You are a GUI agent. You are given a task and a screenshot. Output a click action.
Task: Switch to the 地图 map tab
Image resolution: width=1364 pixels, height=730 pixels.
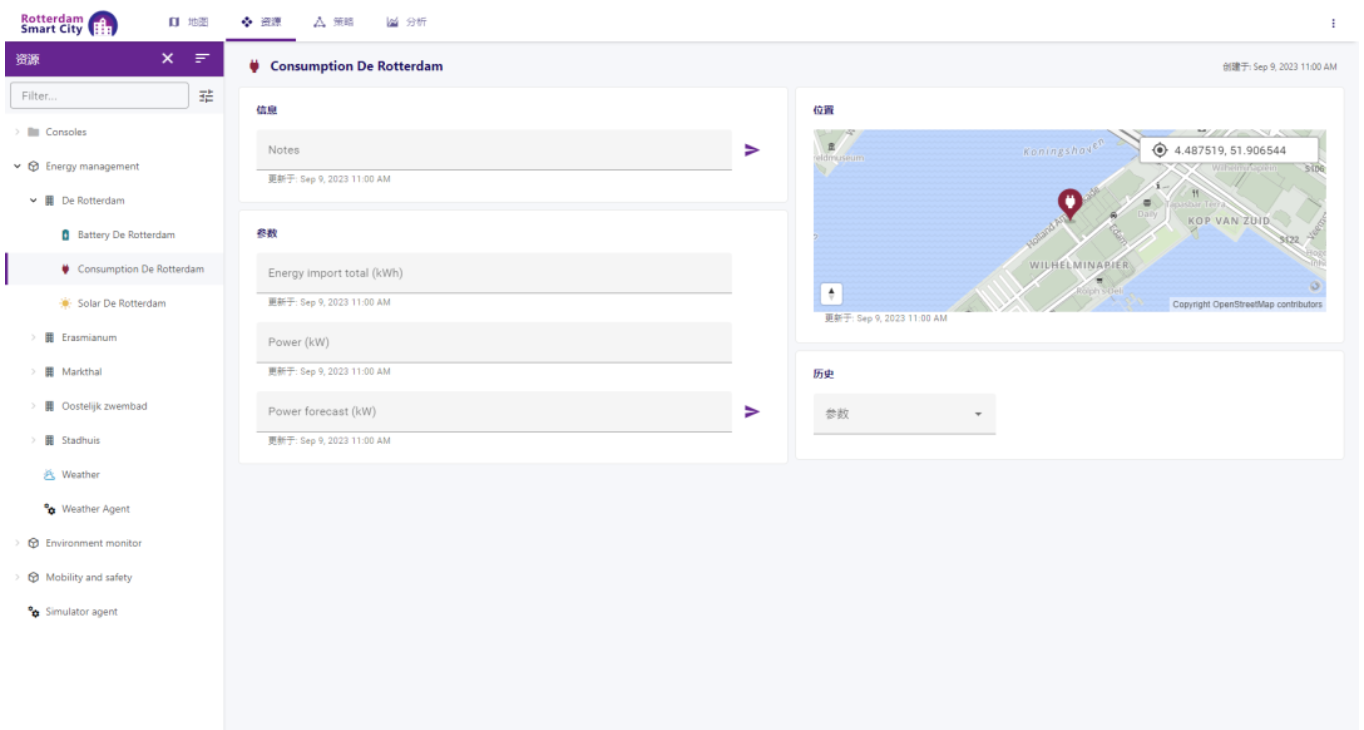188,22
